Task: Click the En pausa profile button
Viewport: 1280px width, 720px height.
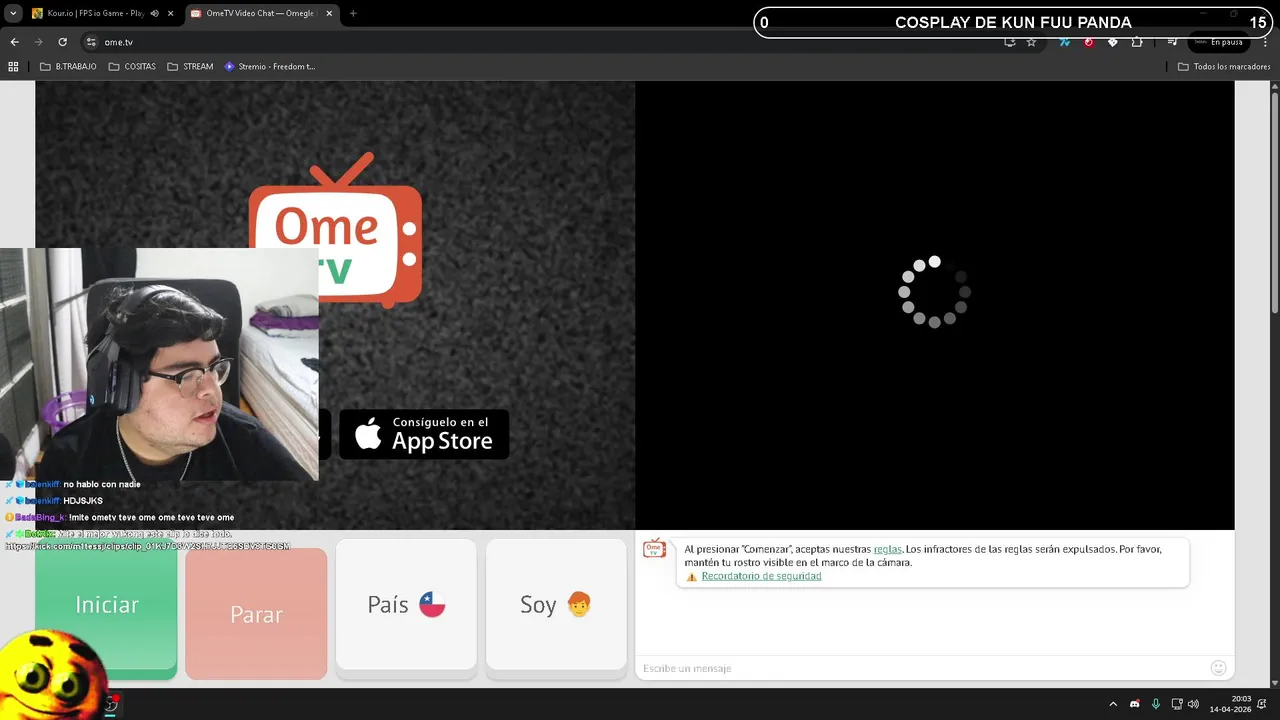Action: point(1219,42)
